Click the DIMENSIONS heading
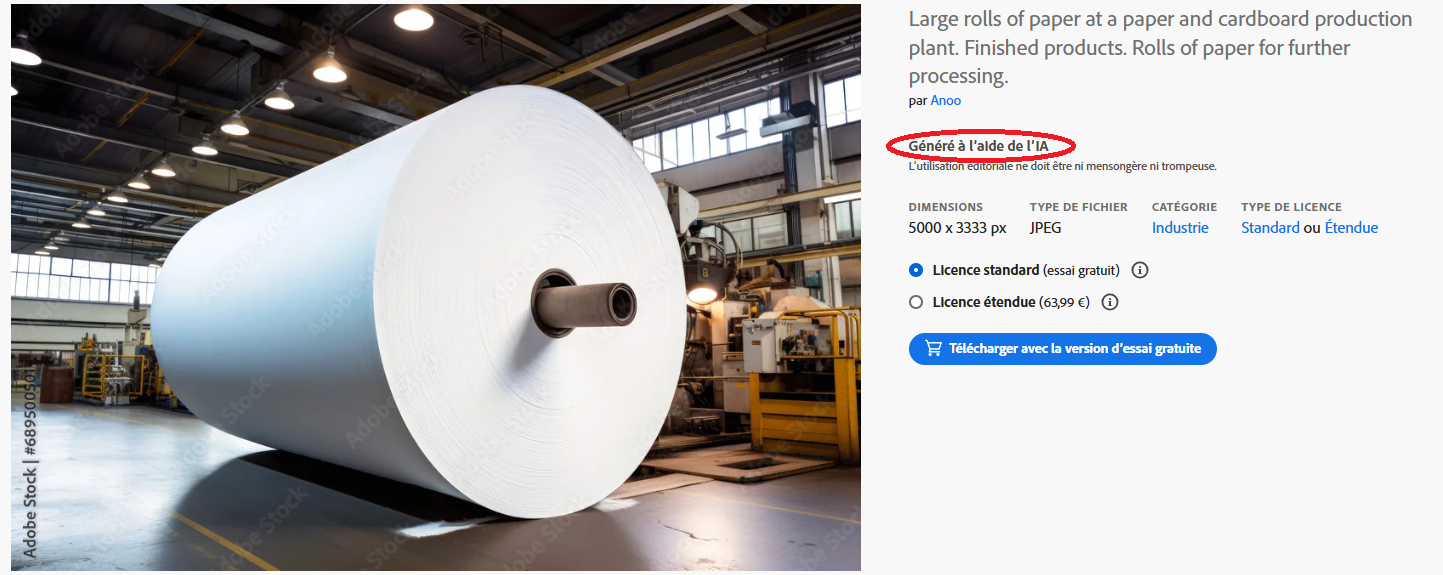Image resolution: width=1443 pixels, height=575 pixels. [x=945, y=207]
